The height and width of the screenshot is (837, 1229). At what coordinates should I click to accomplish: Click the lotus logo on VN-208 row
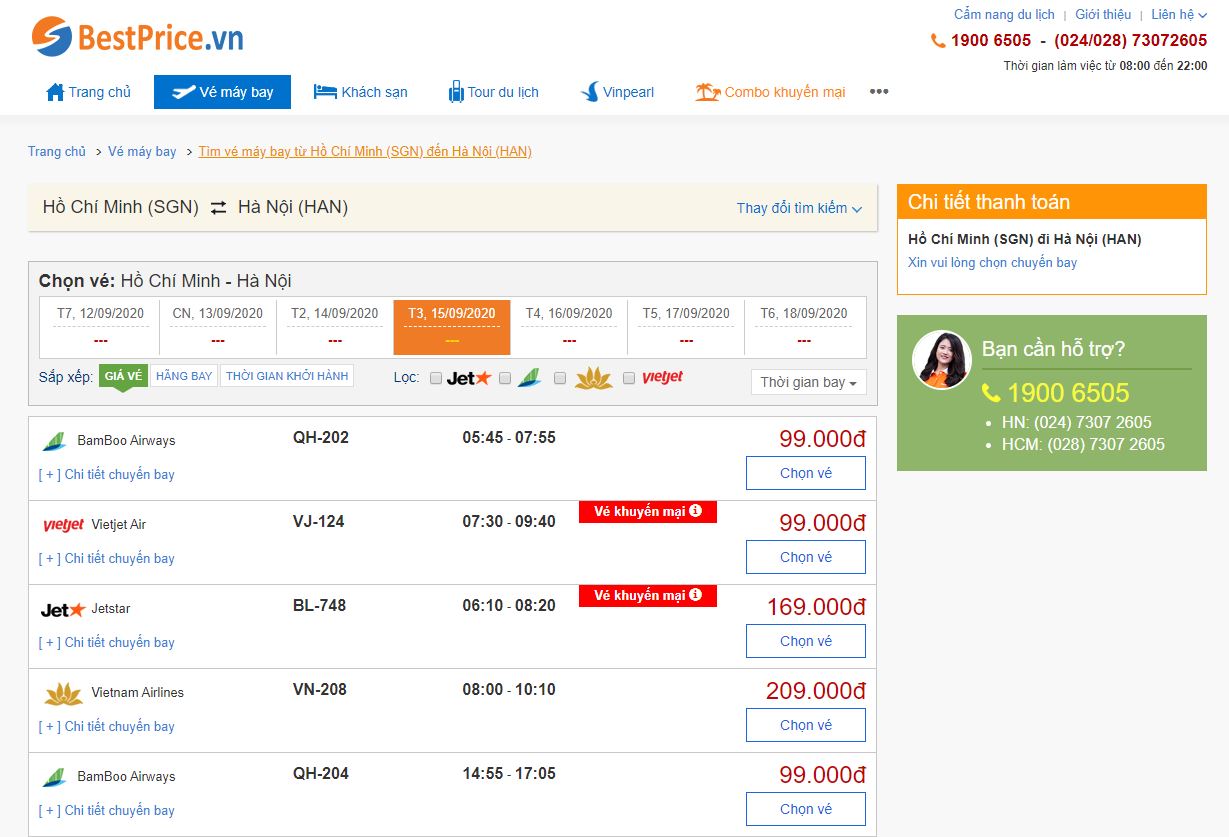[64, 693]
